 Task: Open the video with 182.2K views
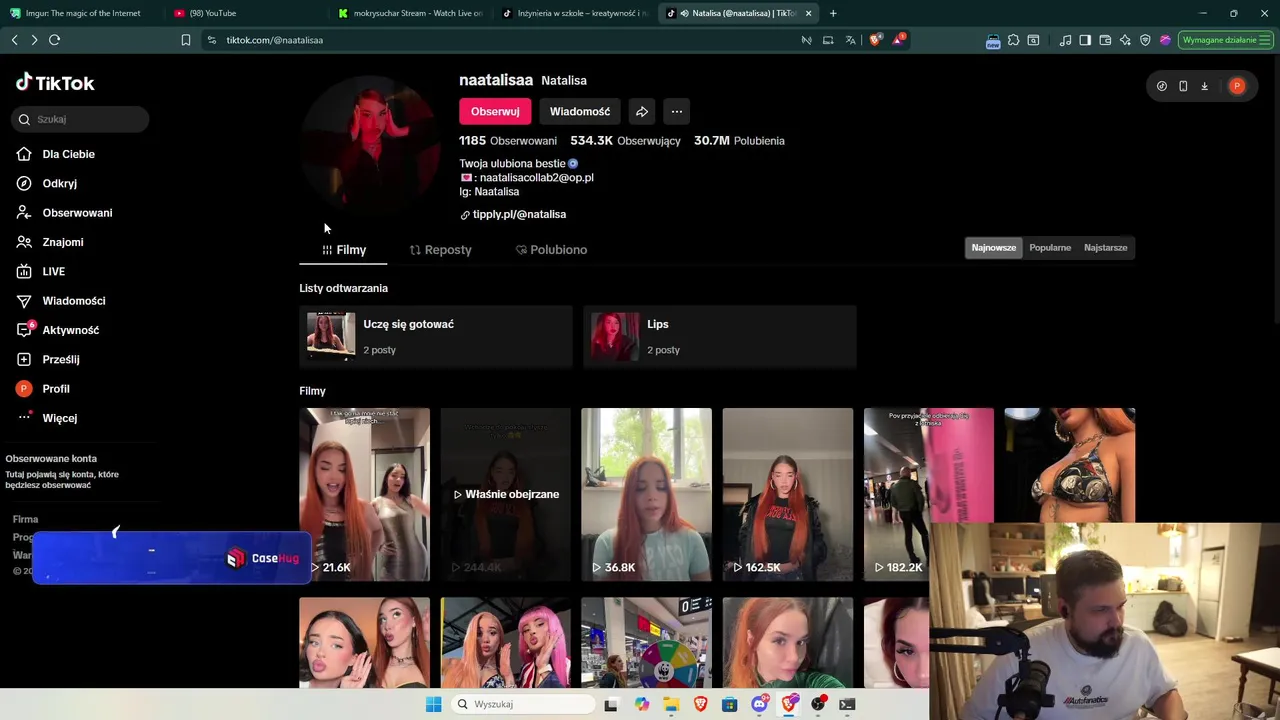pos(928,465)
